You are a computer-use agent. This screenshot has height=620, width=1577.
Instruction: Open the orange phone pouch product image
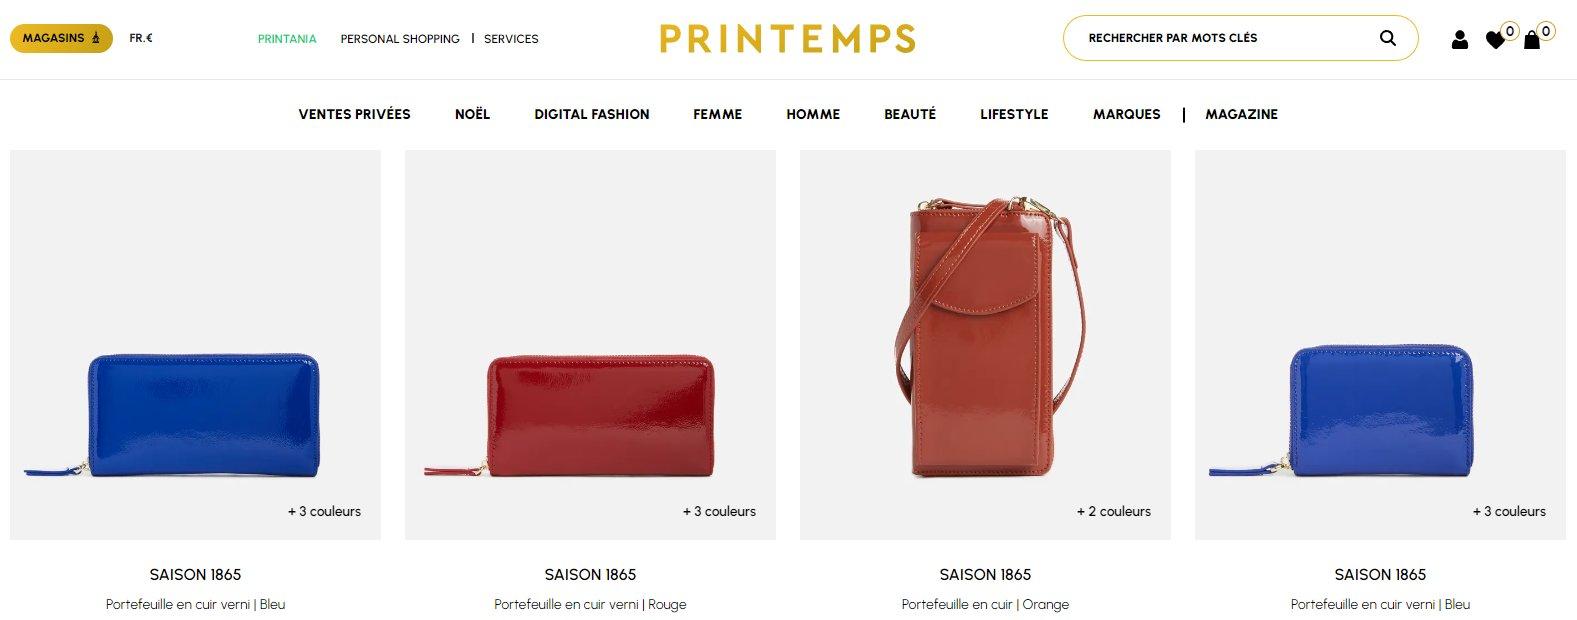985,340
